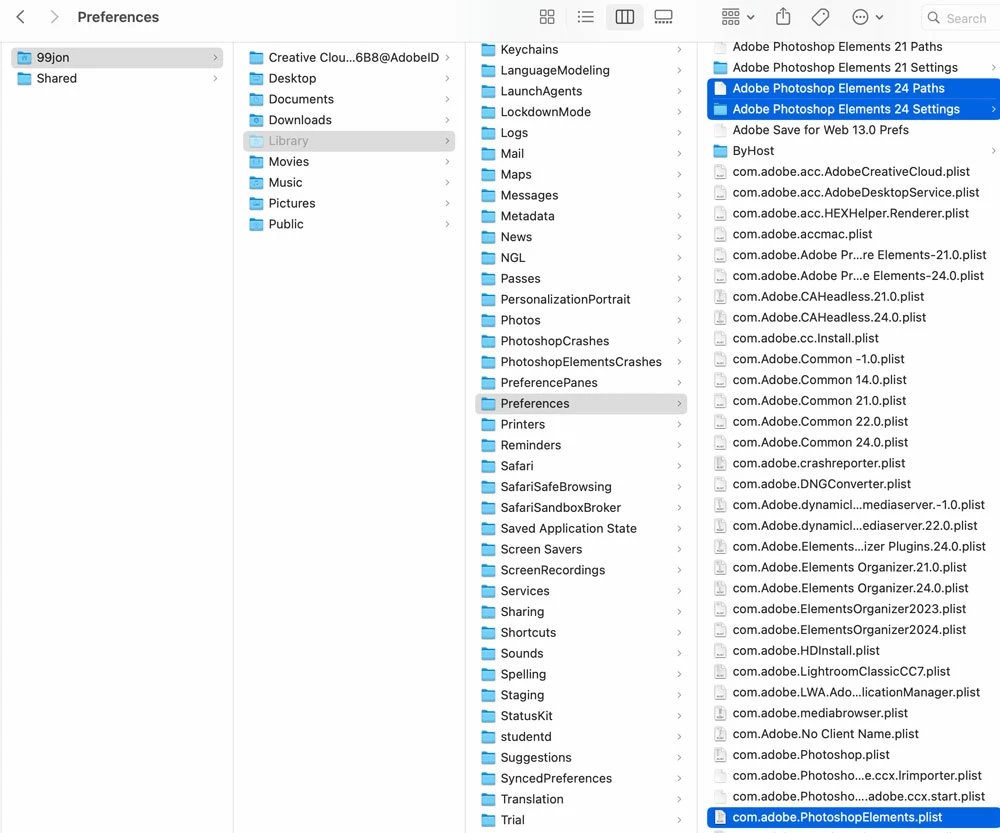Go back with the left chevron
The height and width of the screenshot is (833, 1000).
tap(20, 17)
